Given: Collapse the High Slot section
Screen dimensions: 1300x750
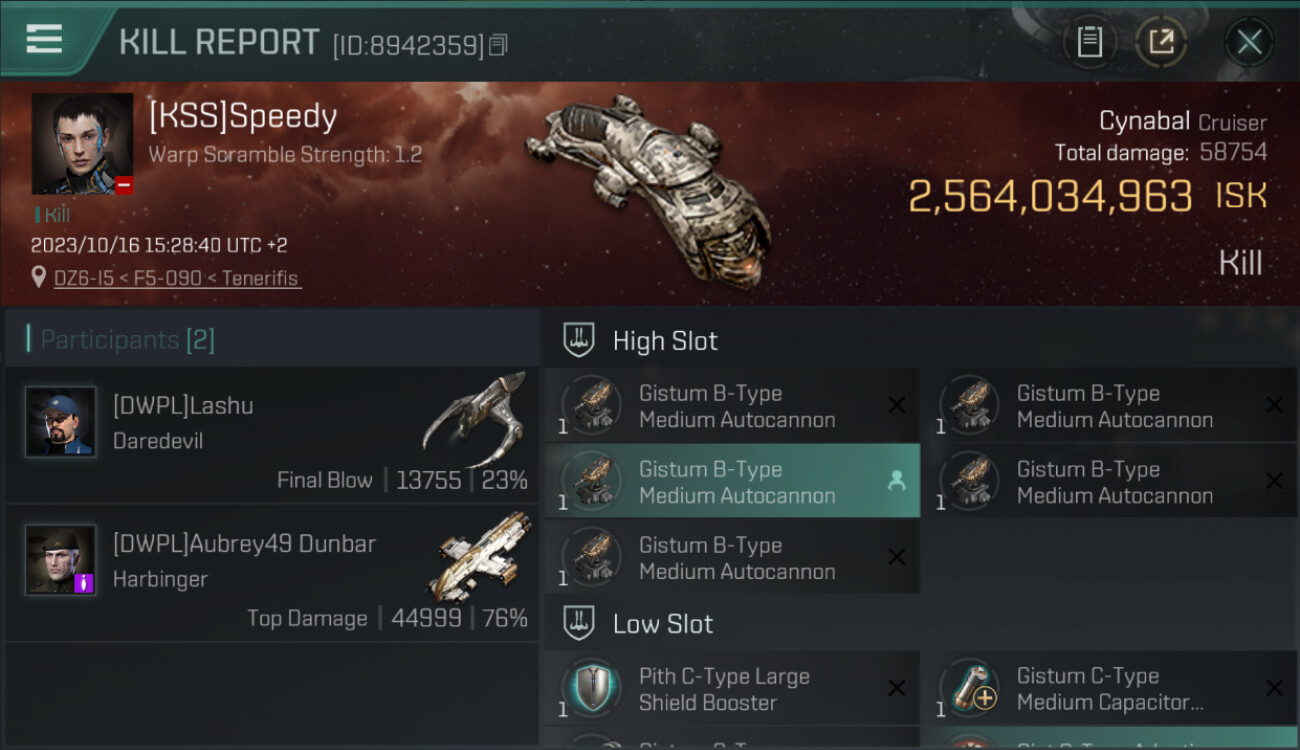Looking at the screenshot, I should coord(579,340).
